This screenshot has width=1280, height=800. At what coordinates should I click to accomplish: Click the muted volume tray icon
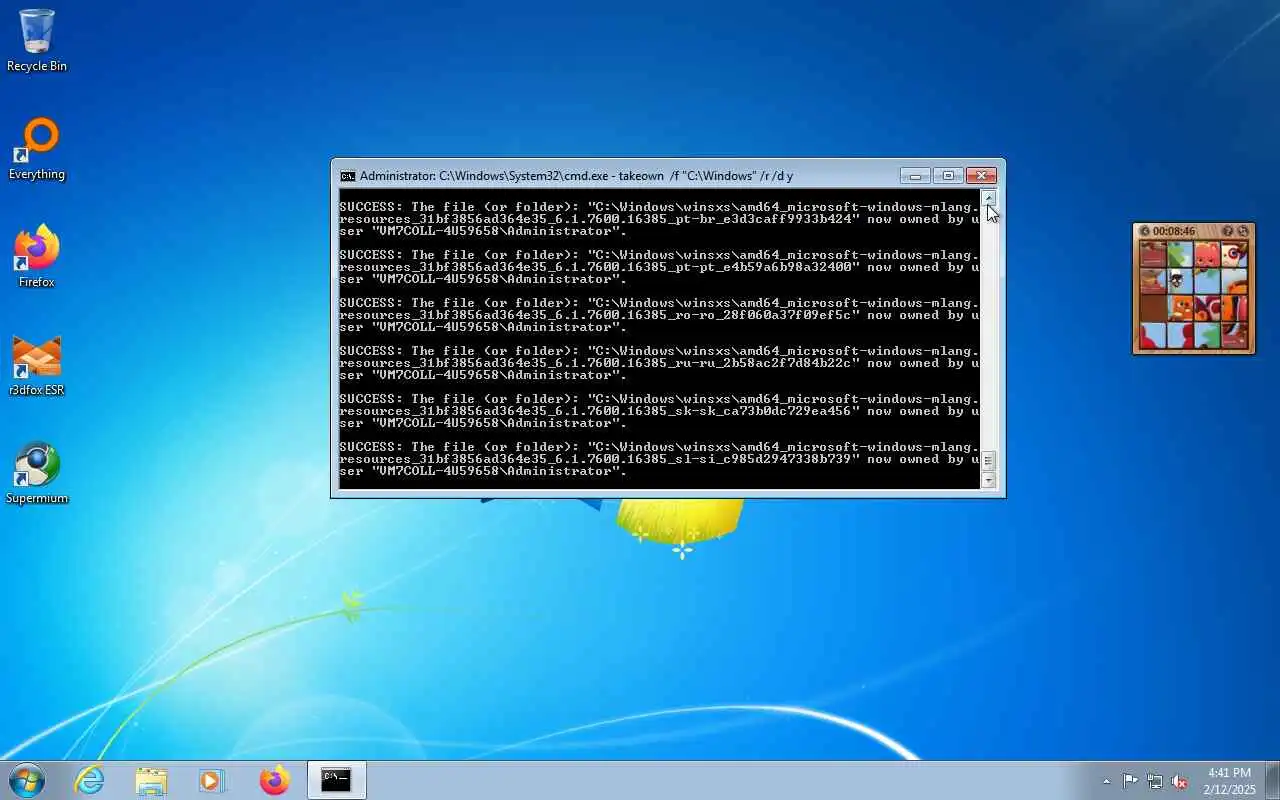coord(1180,781)
